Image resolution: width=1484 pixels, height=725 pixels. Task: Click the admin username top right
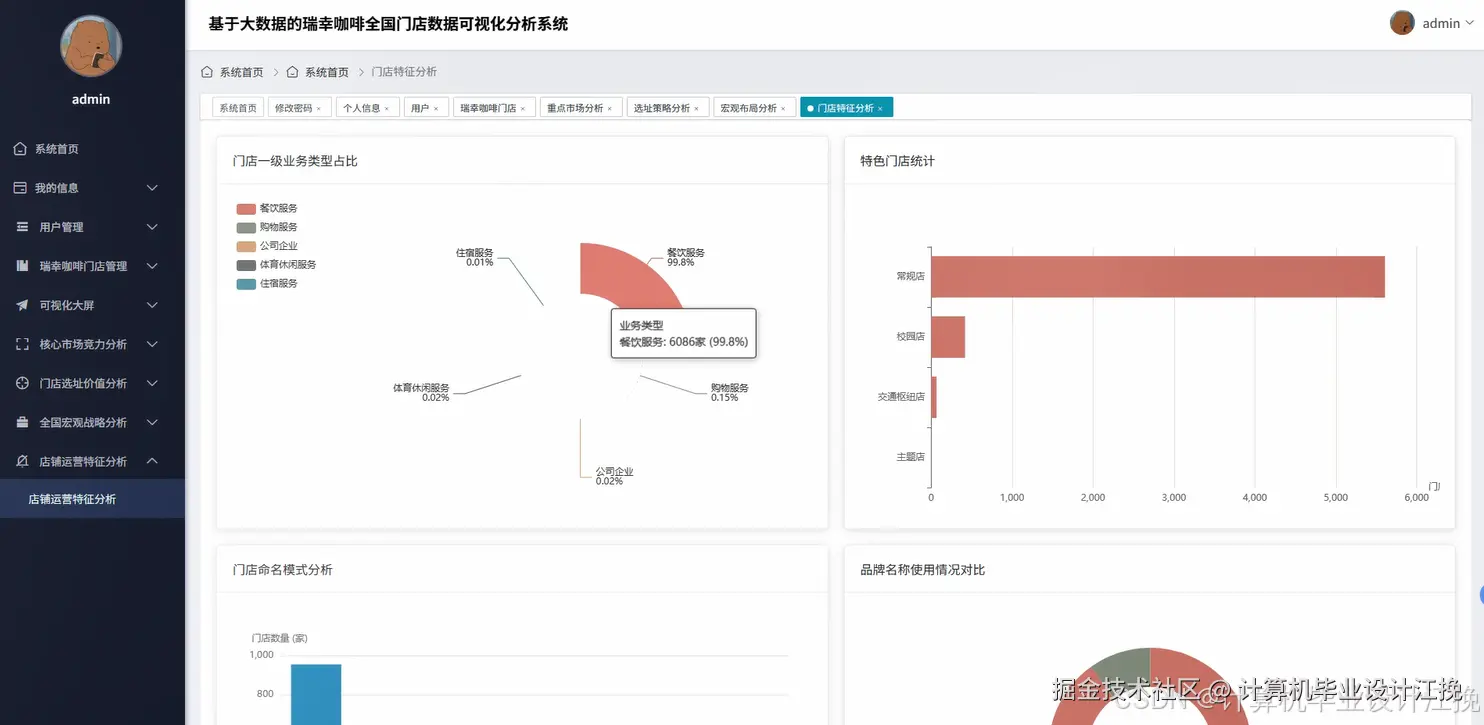[x=1441, y=23]
